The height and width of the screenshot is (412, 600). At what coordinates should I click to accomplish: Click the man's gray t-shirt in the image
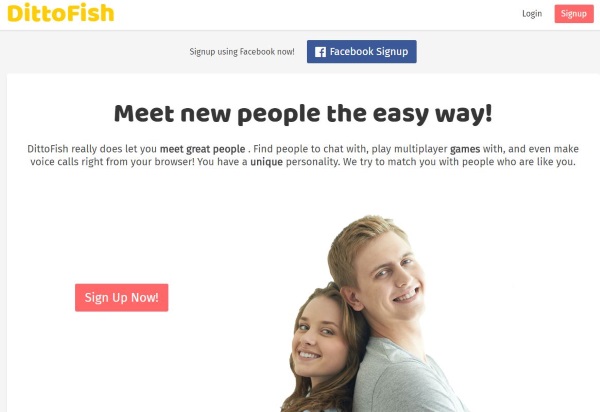(x=406, y=379)
